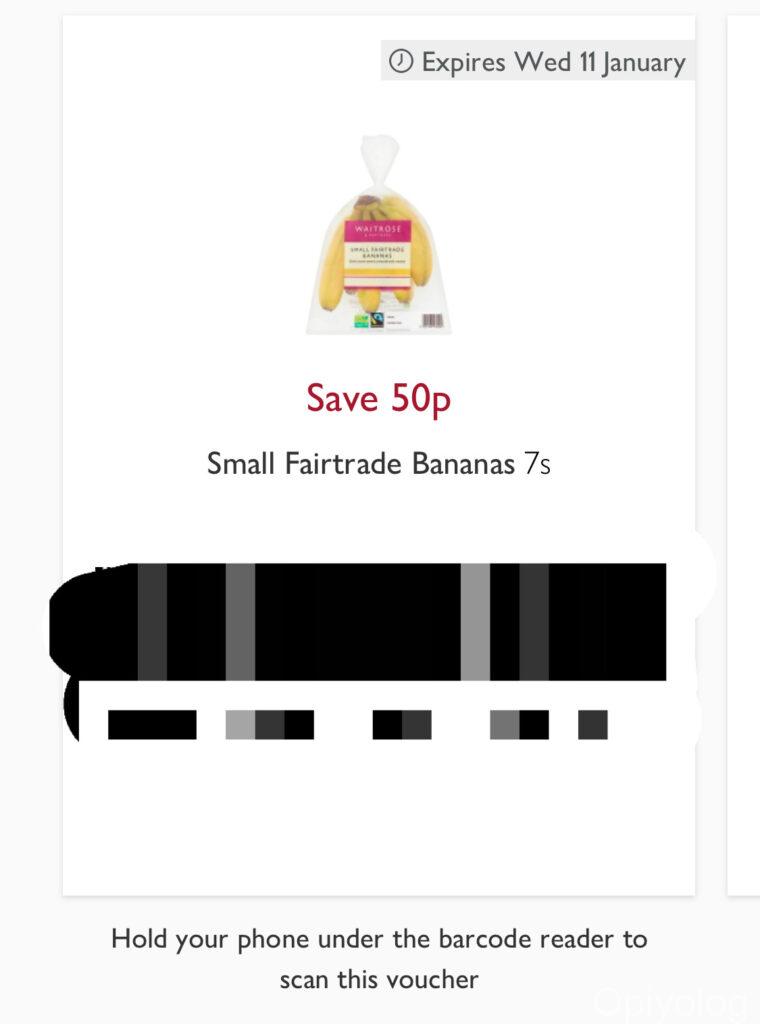760x1024 pixels.
Task: Click the clock icon beside Expires
Action: (x=401, y=61)
